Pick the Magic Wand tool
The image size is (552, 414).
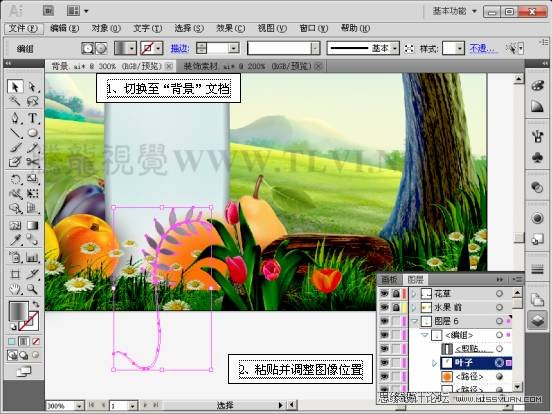15,101
